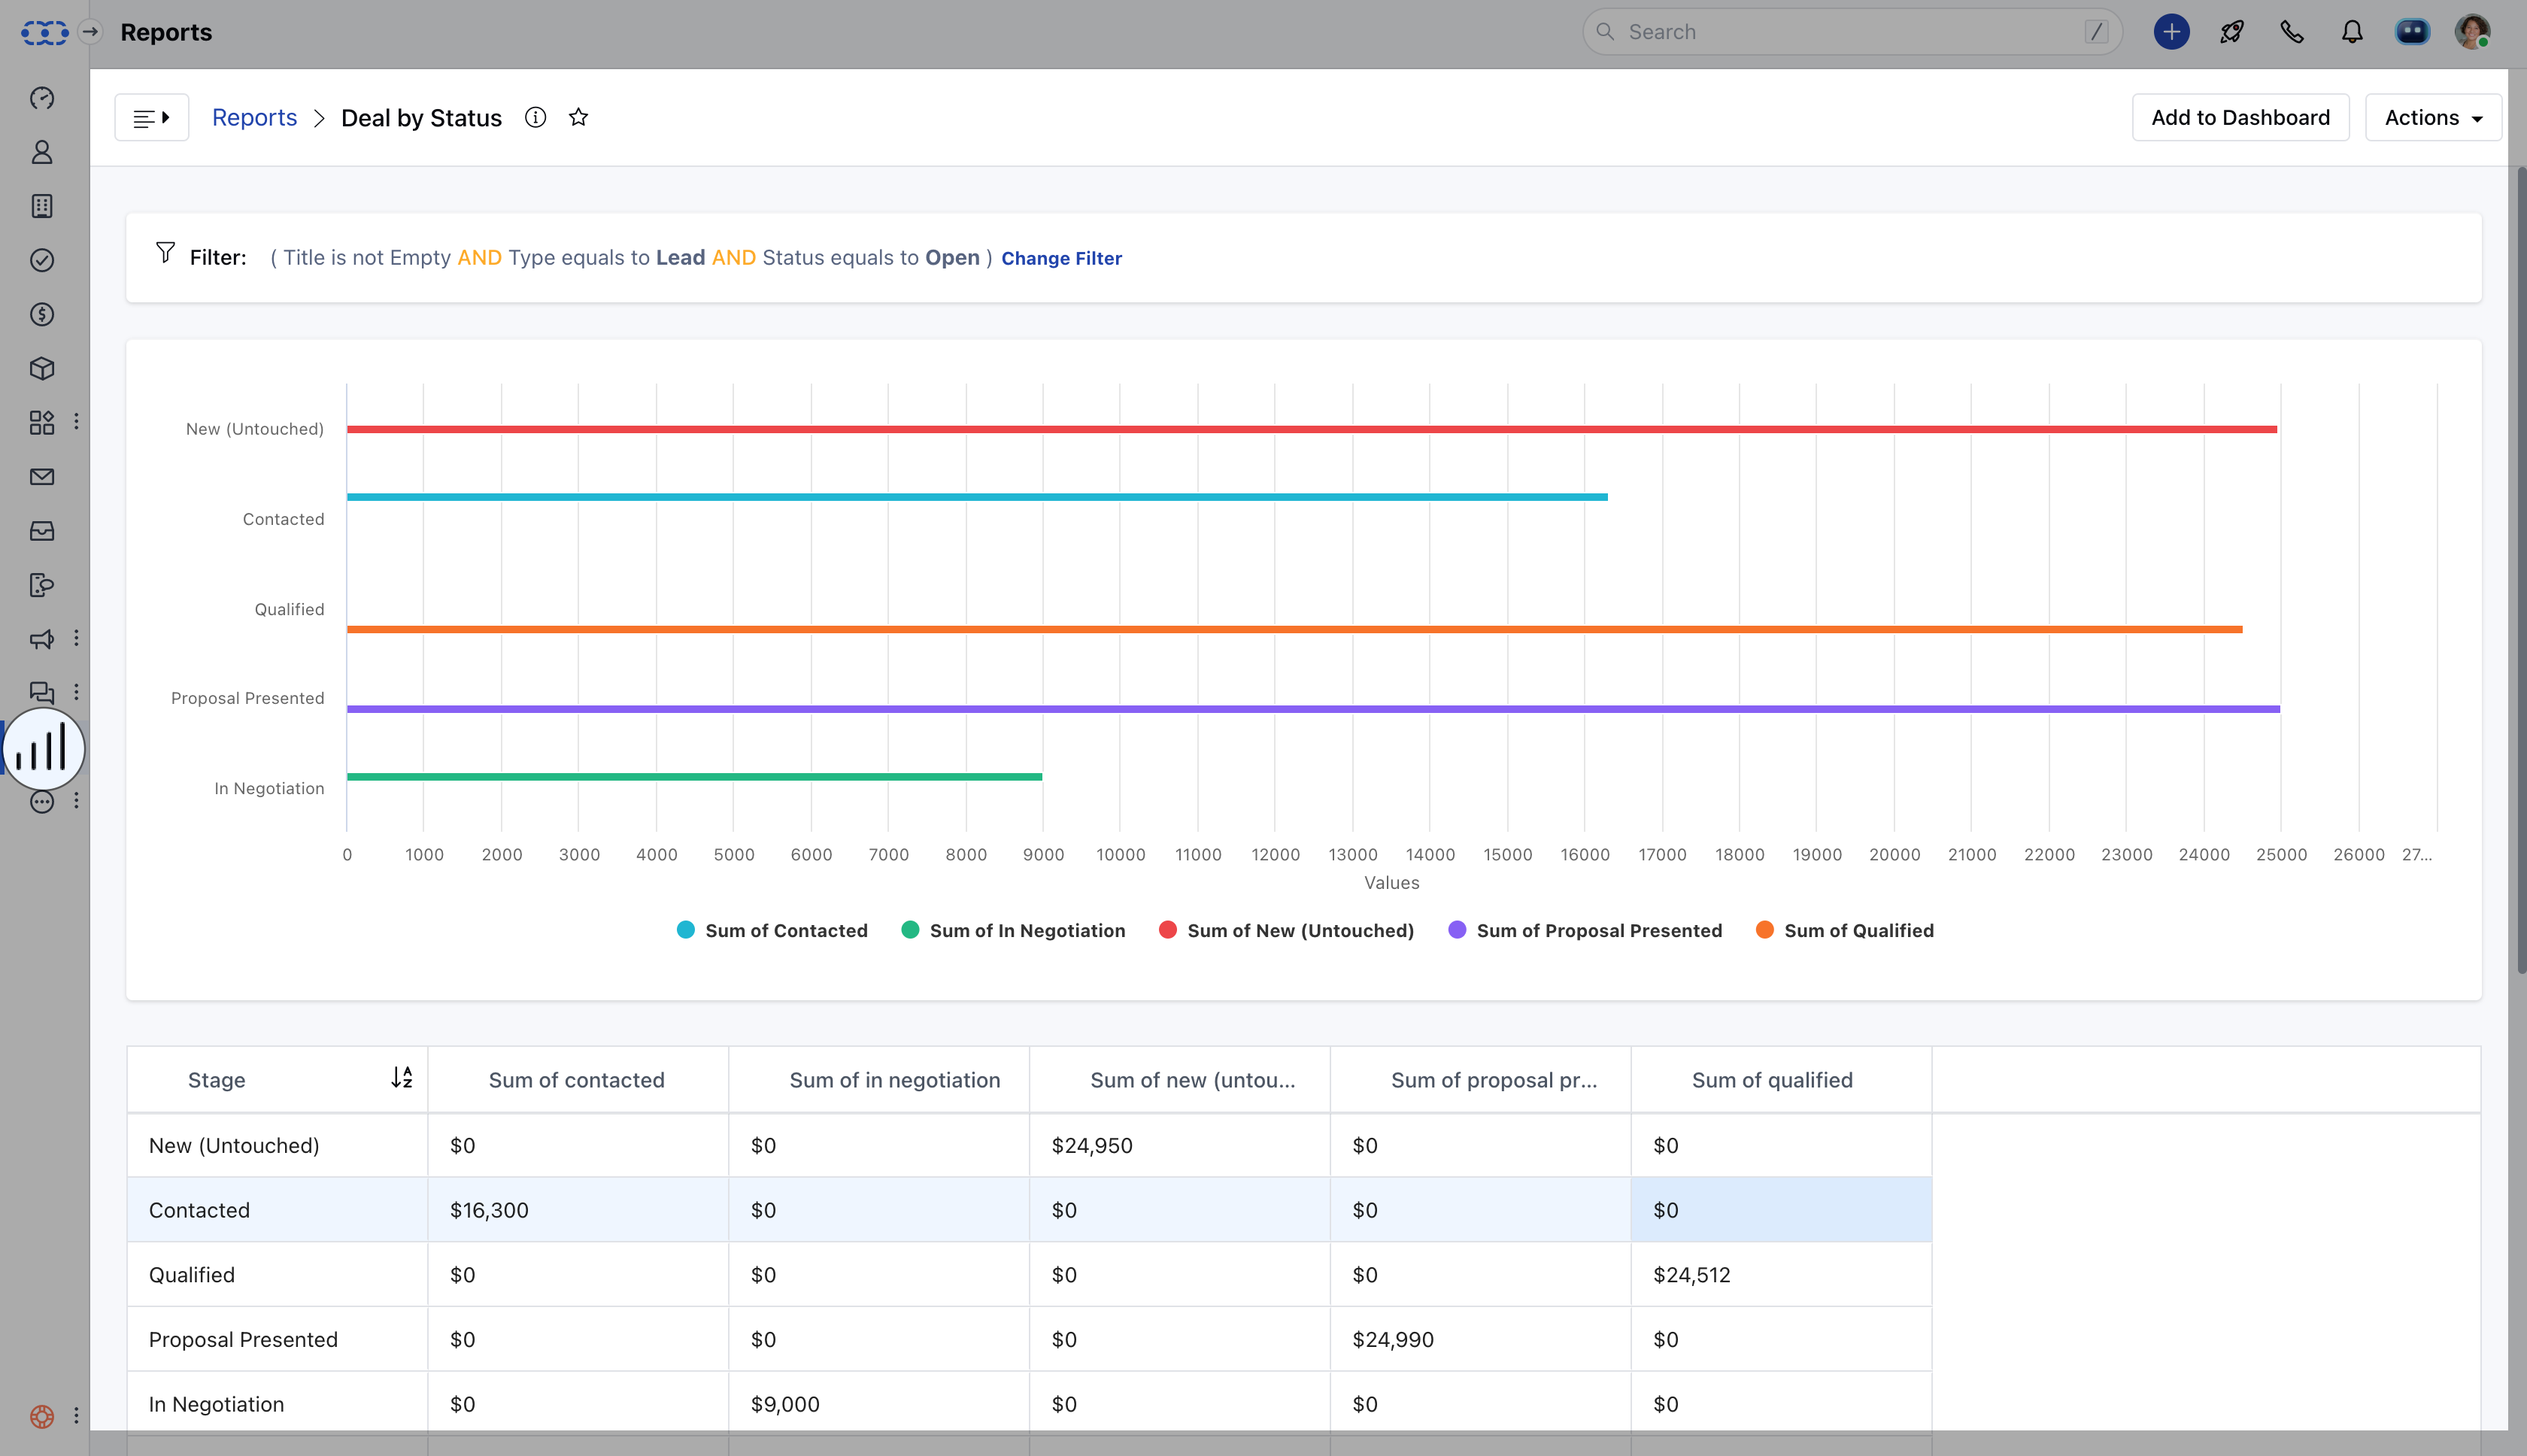The height and width of the screenshot is (1456, 2527).
Task: Open Products cube icon in sidebar
Action: click(42, 368)
